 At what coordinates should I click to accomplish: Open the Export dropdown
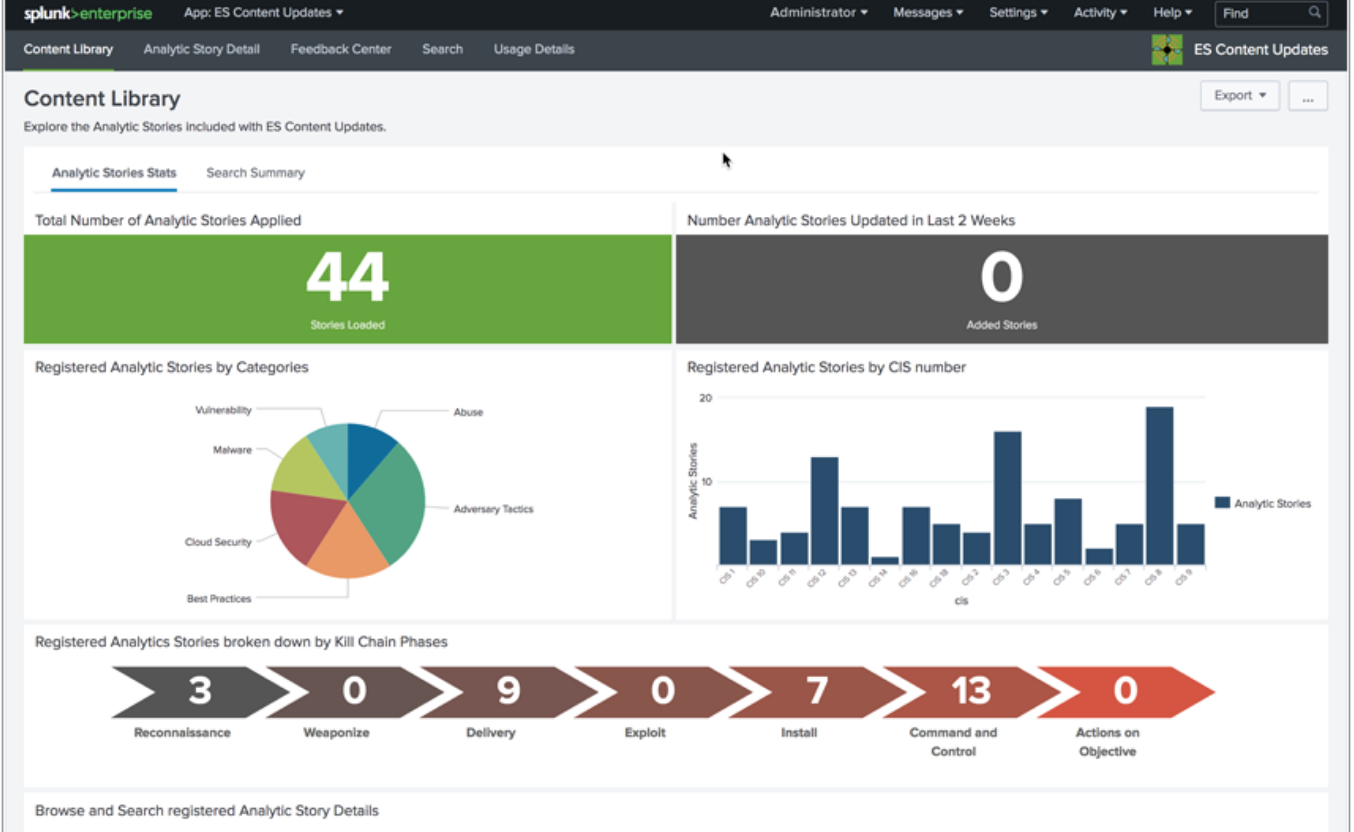click(1239, 96)
